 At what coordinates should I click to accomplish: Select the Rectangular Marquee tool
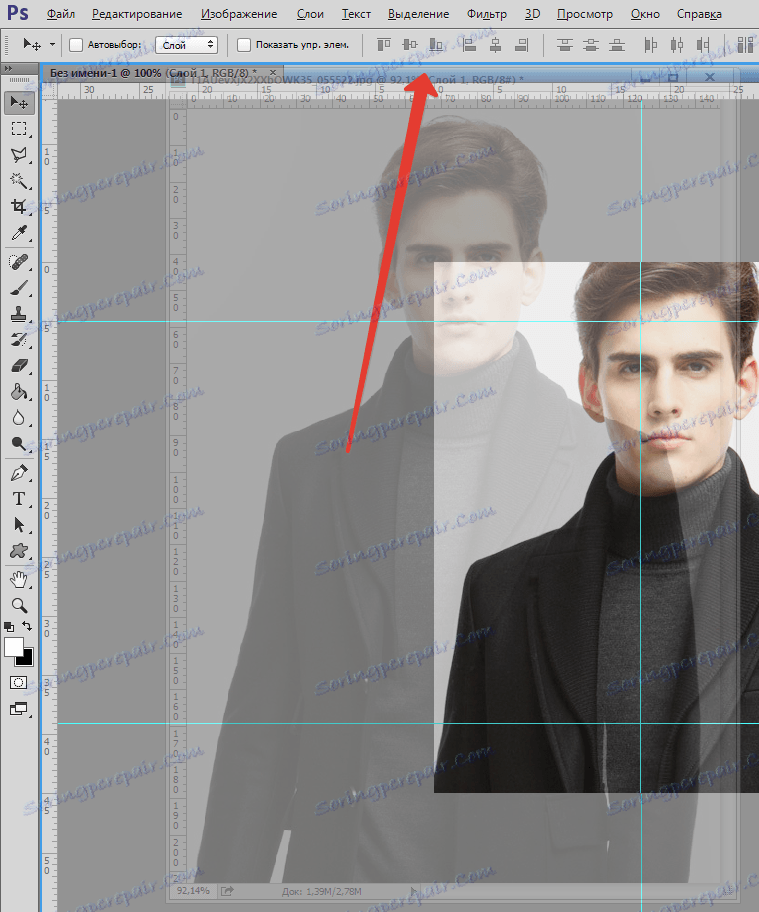[x=19, y=129]
